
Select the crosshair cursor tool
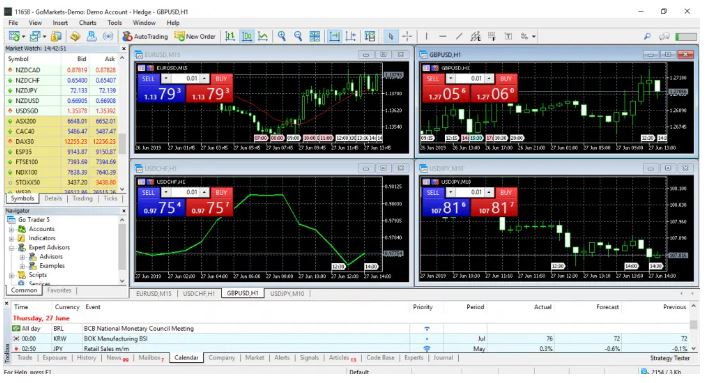coord(407,36)
